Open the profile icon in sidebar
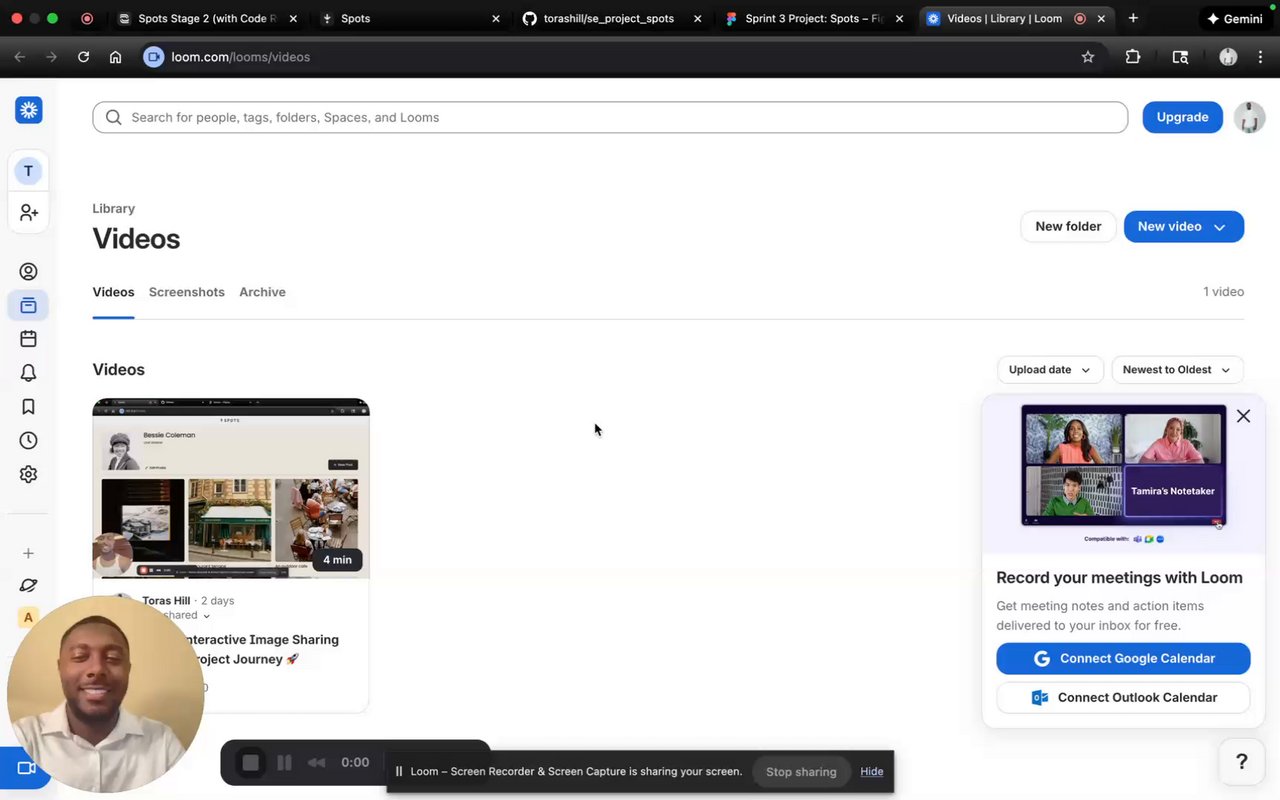Viewport: 1280px width, 800px height. (x=28, y=271)
